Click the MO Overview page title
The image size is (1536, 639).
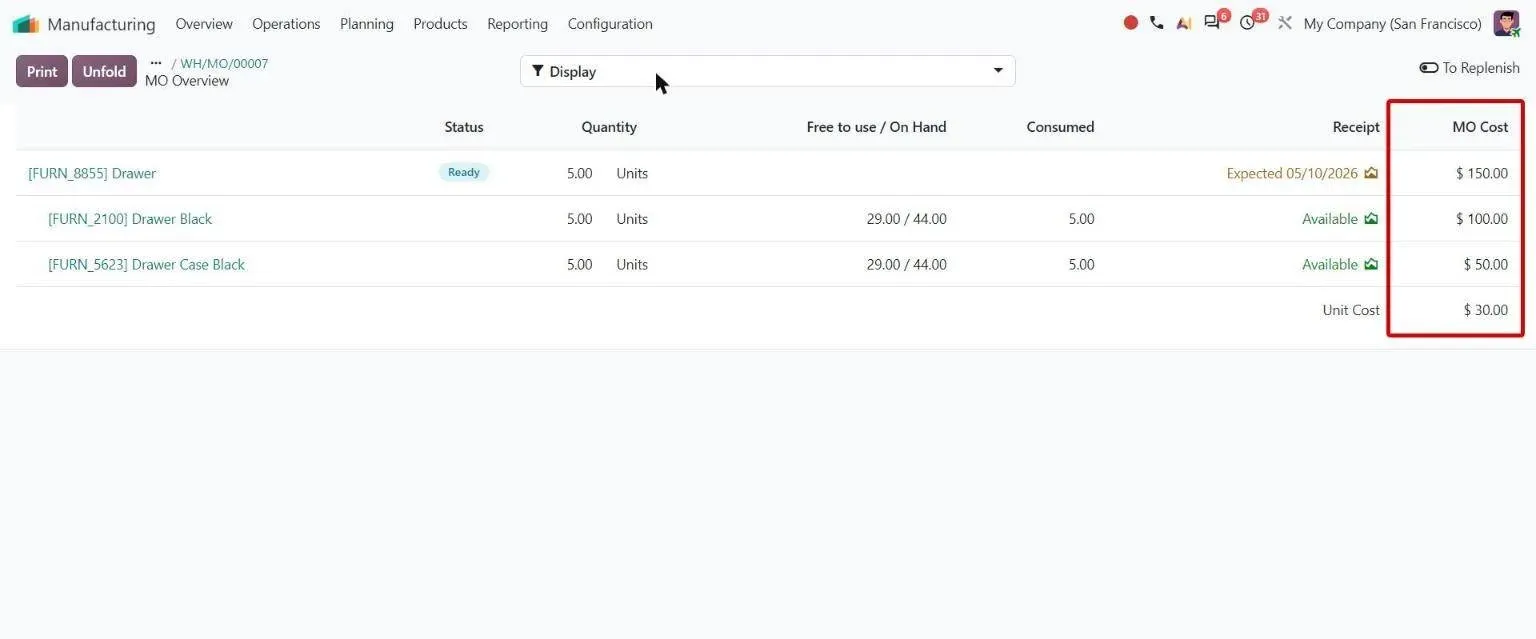(187, 81)
